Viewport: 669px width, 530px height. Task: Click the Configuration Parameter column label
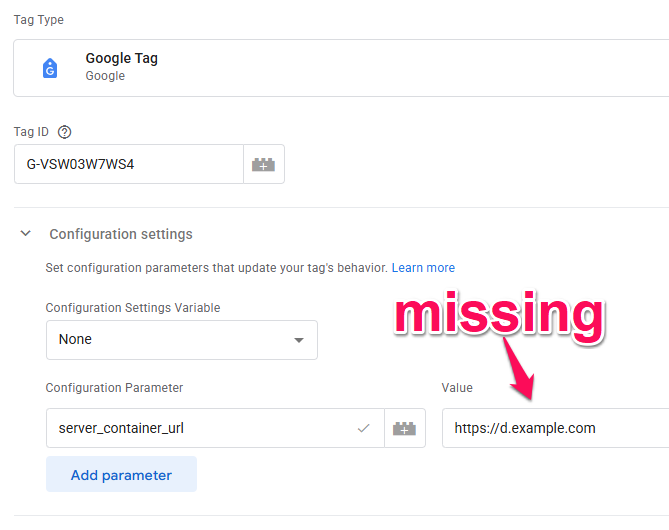[x=114, y=388]
